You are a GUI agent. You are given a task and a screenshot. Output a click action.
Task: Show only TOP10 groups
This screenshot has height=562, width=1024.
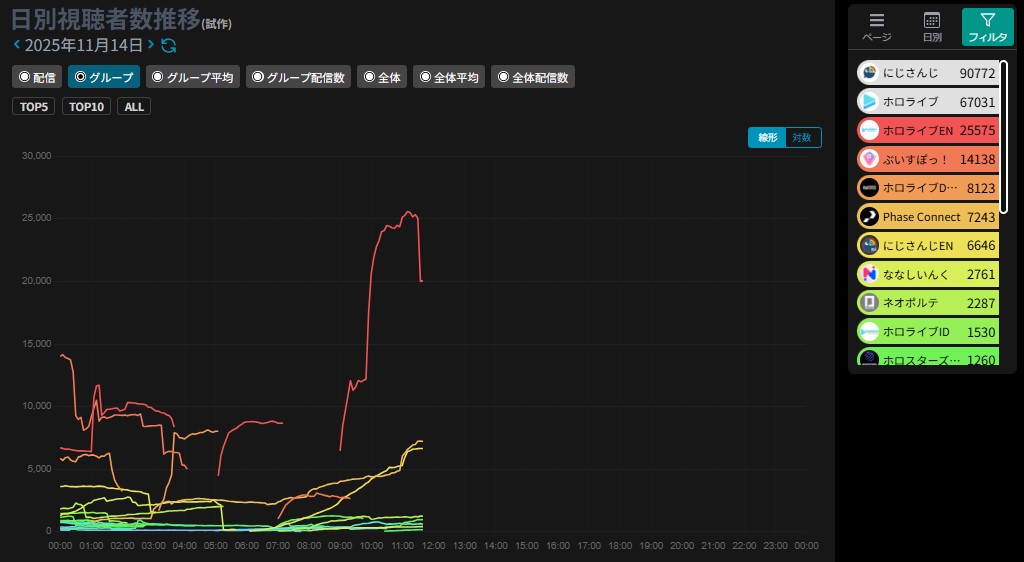tap(86, 106)
